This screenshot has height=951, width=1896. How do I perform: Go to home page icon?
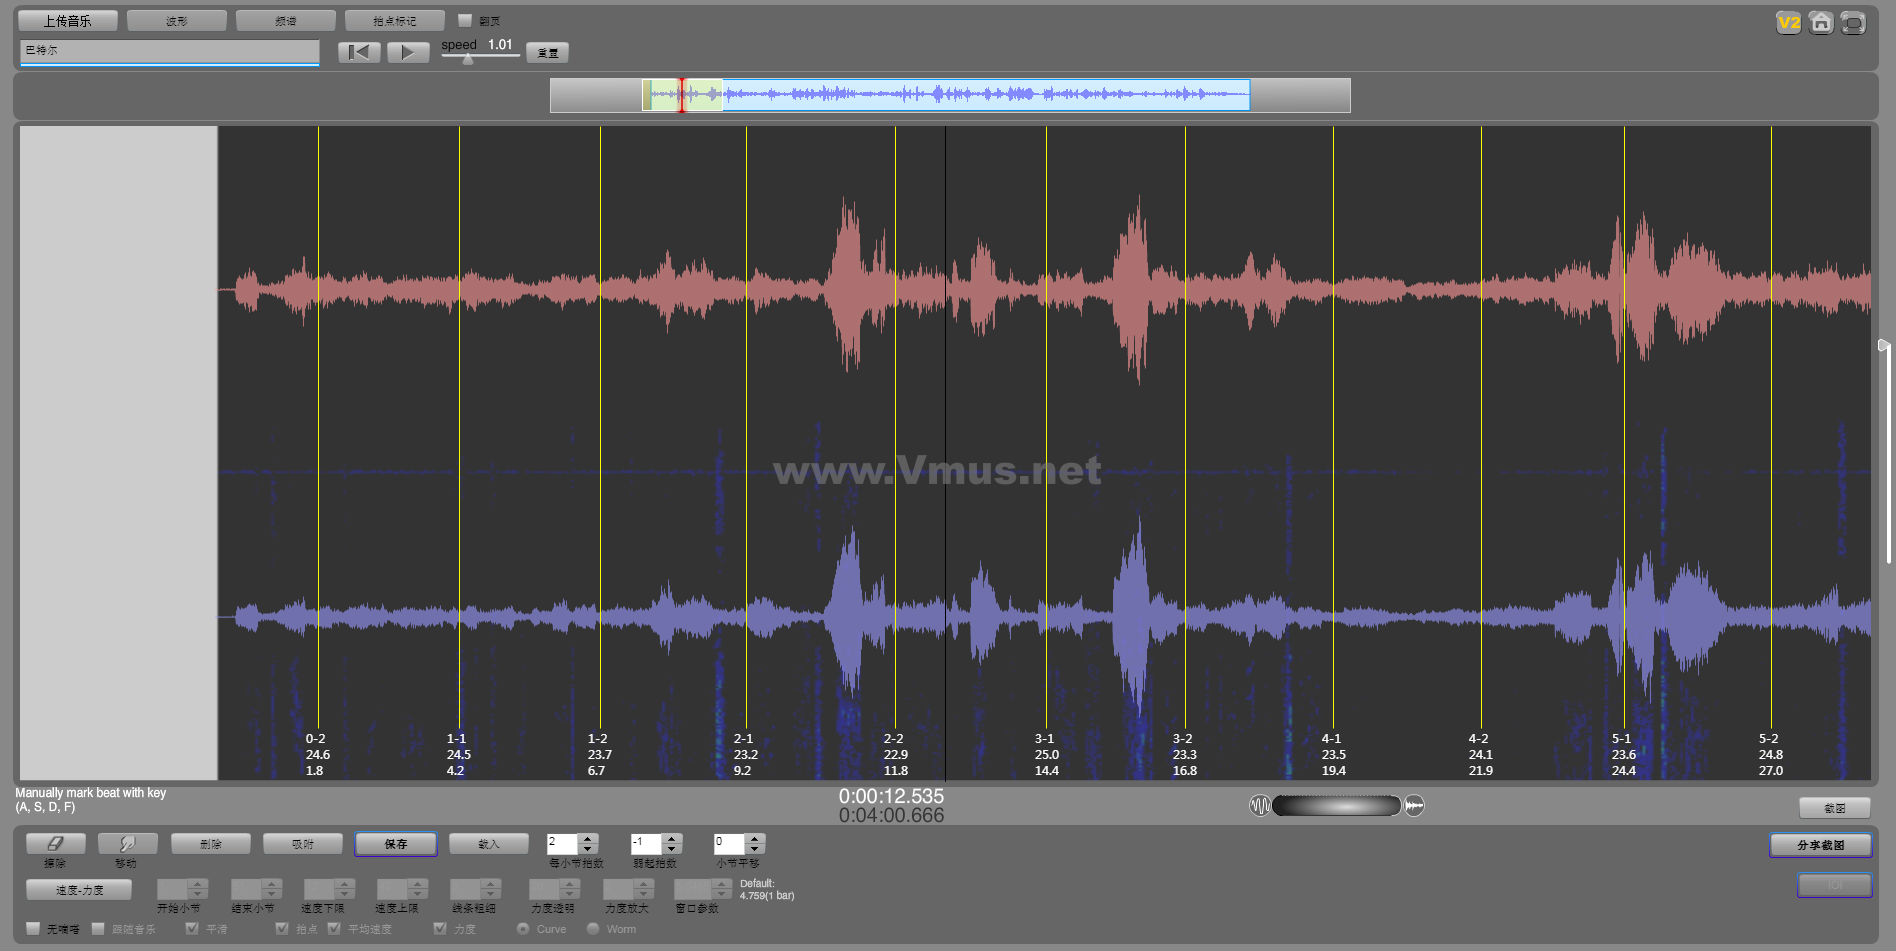(x=1821, y=23)
